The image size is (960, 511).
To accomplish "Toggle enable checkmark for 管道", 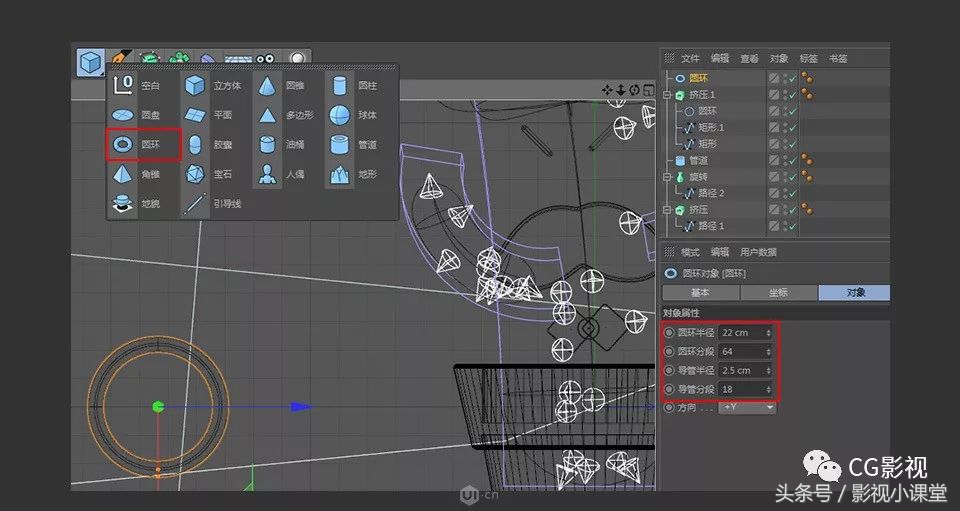I will click(x=793, y=160).
